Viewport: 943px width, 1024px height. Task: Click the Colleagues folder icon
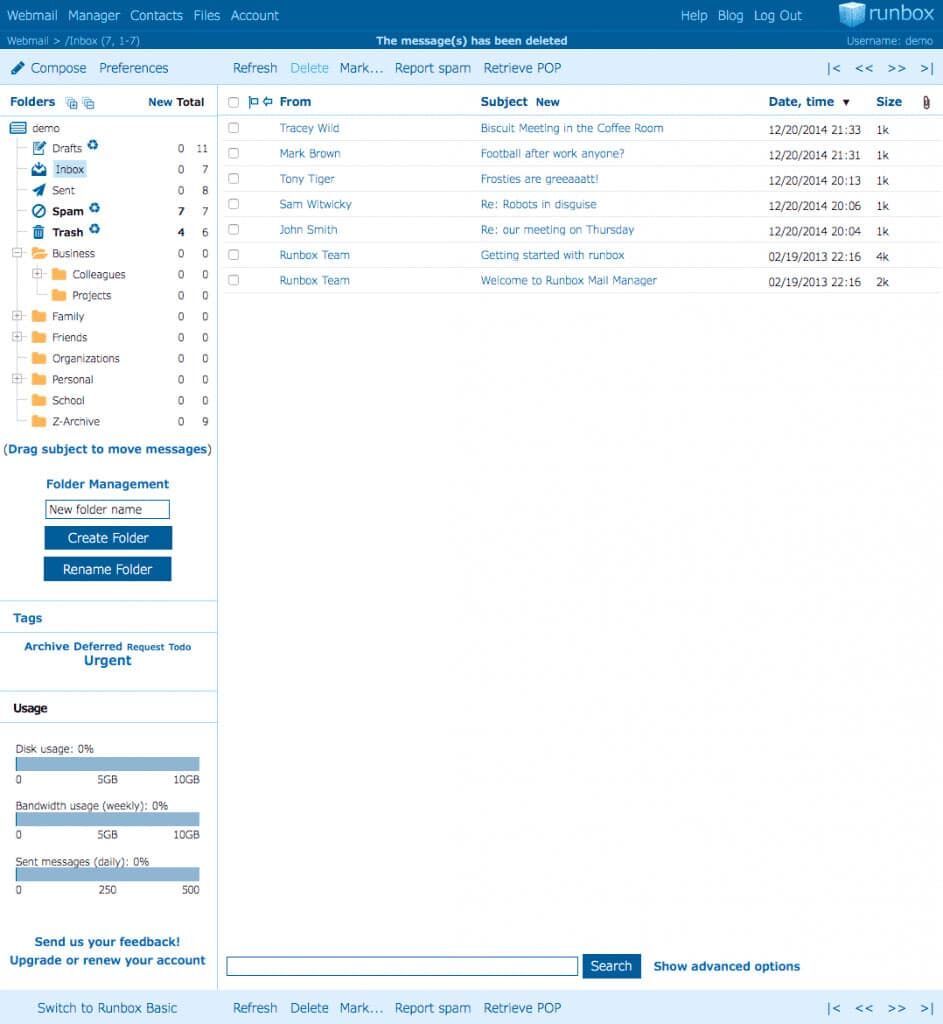click(59, 274)
